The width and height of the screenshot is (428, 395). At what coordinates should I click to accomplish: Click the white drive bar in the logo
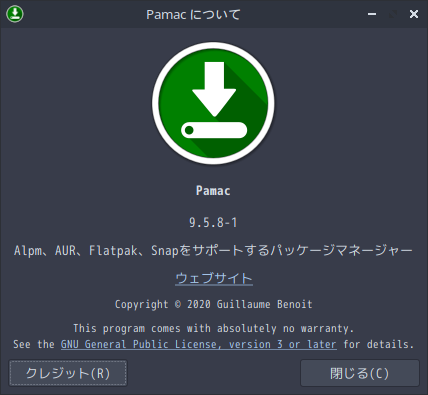(x=214, y=130)
